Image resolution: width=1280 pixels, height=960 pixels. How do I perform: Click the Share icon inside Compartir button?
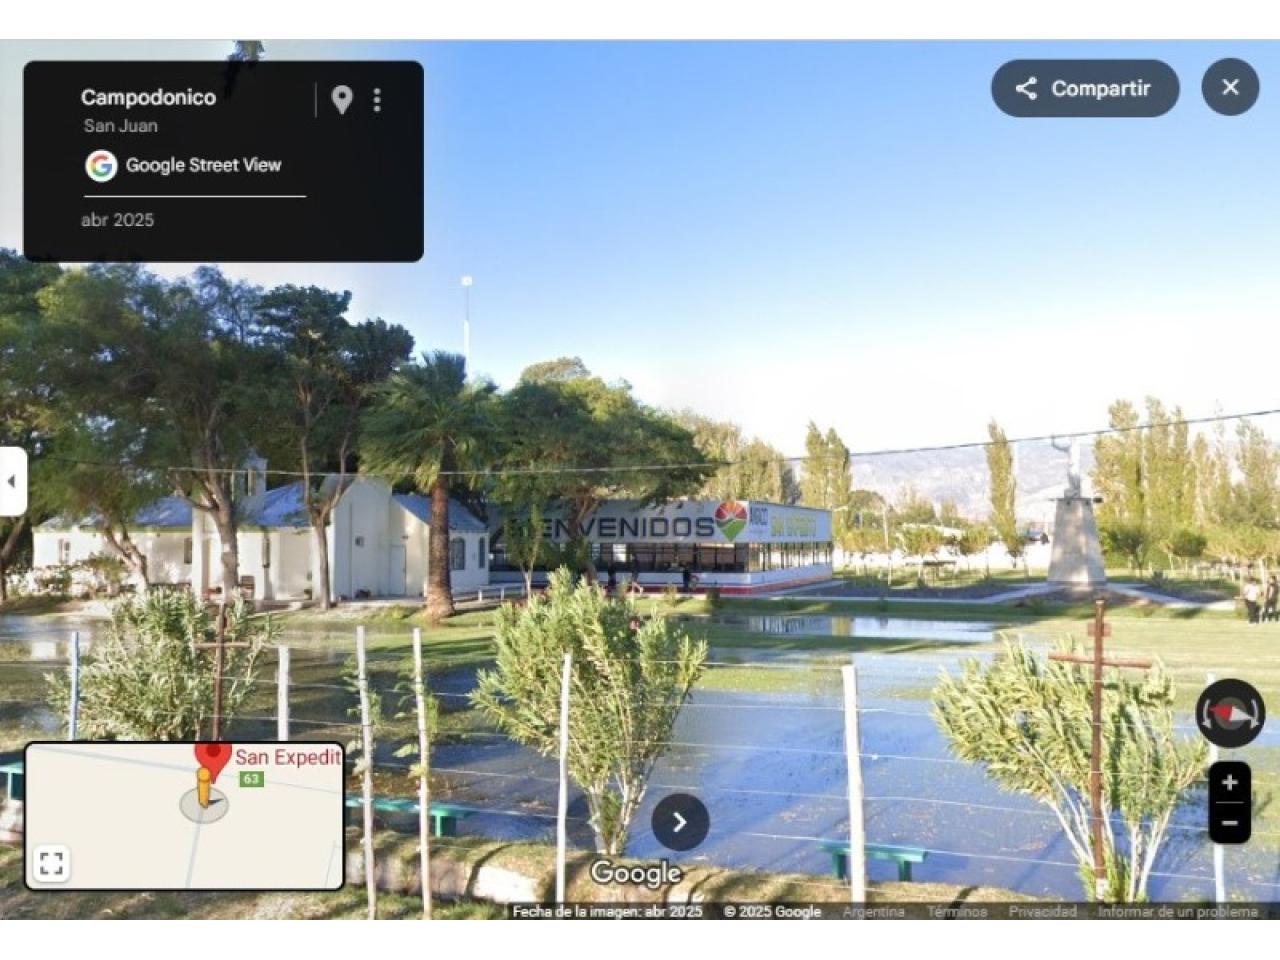click(x=1026, y=88)
